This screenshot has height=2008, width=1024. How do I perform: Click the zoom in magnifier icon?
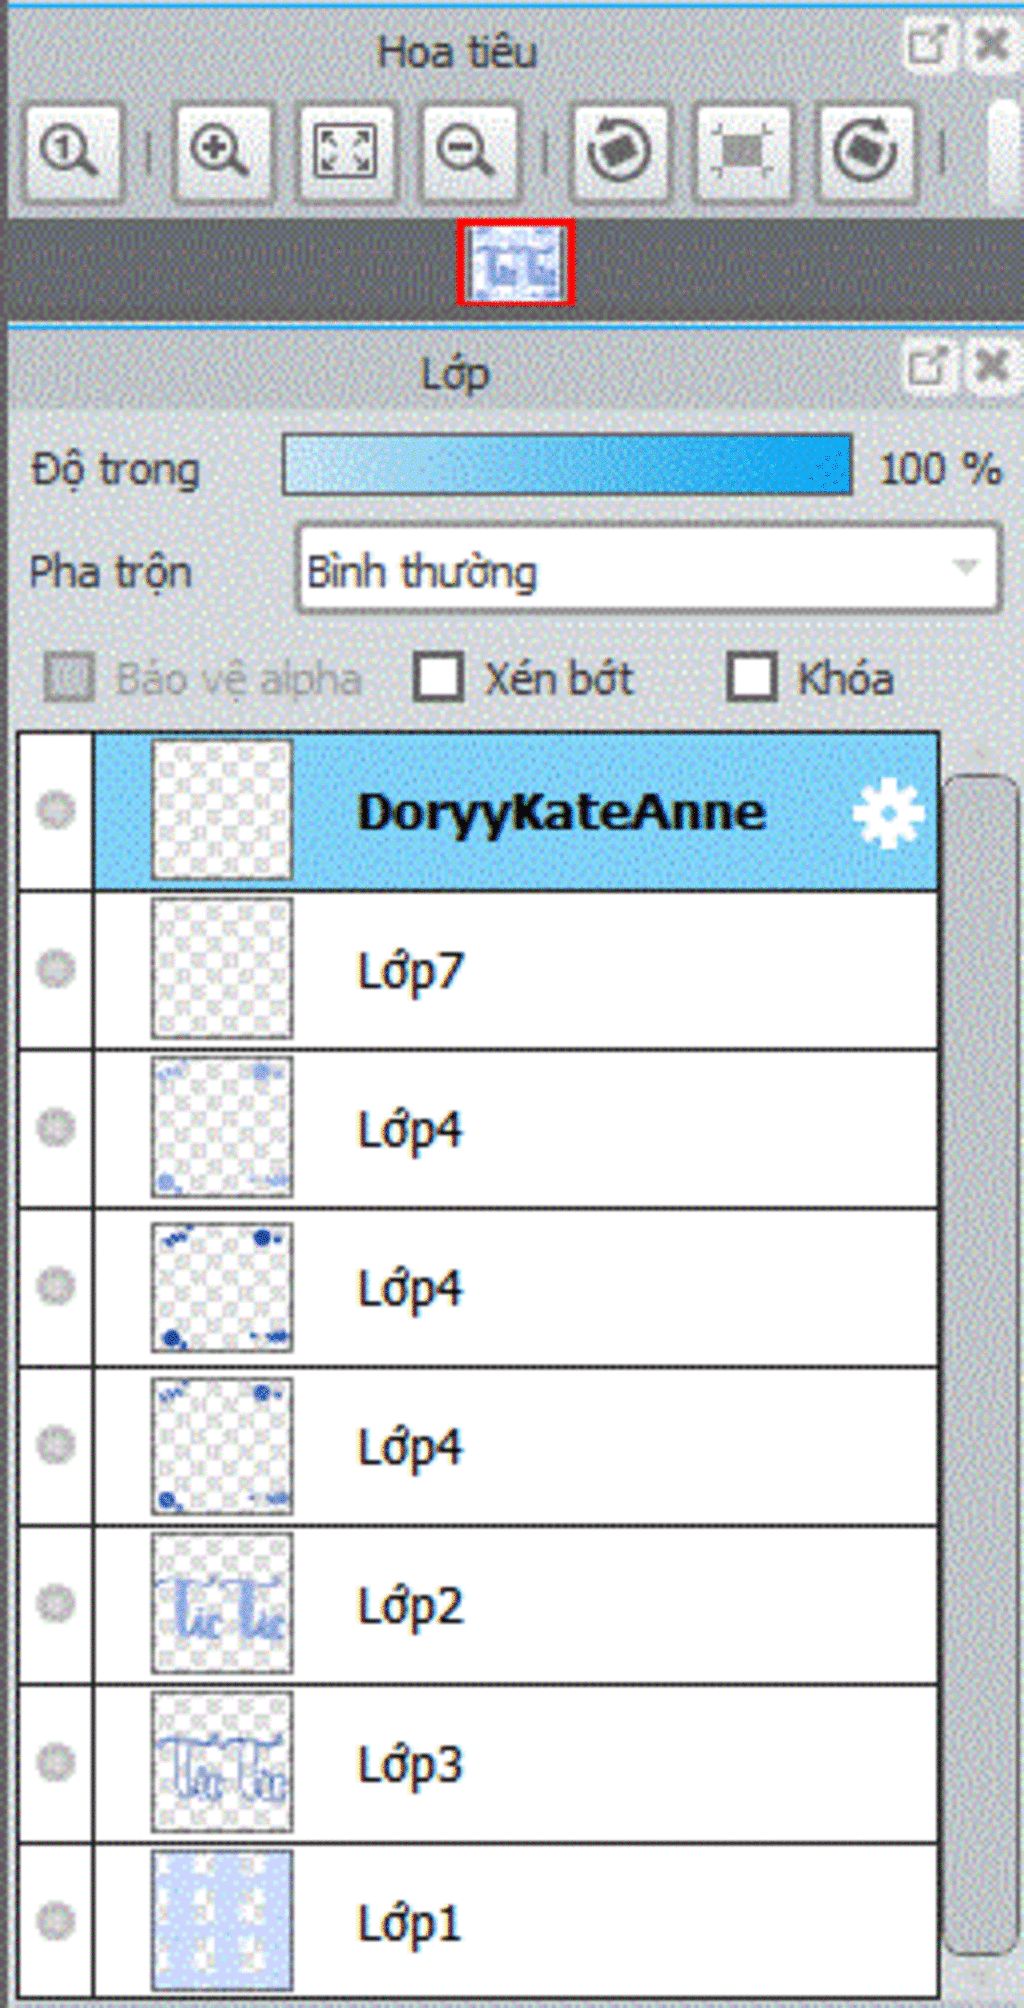221,152
